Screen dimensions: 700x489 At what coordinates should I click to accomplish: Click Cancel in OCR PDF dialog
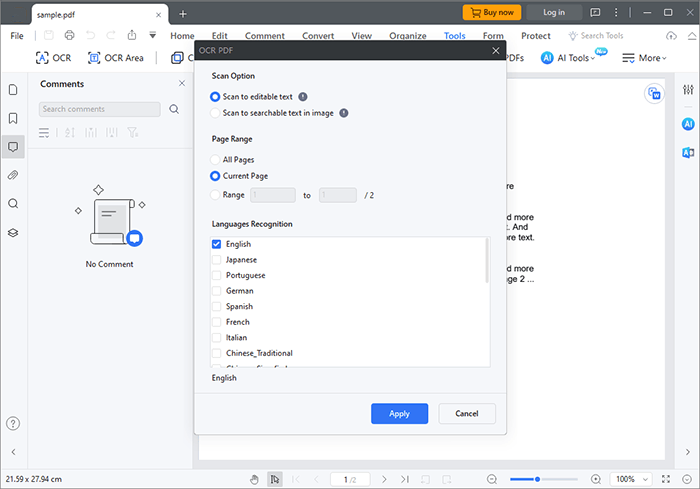pos(467,414)
